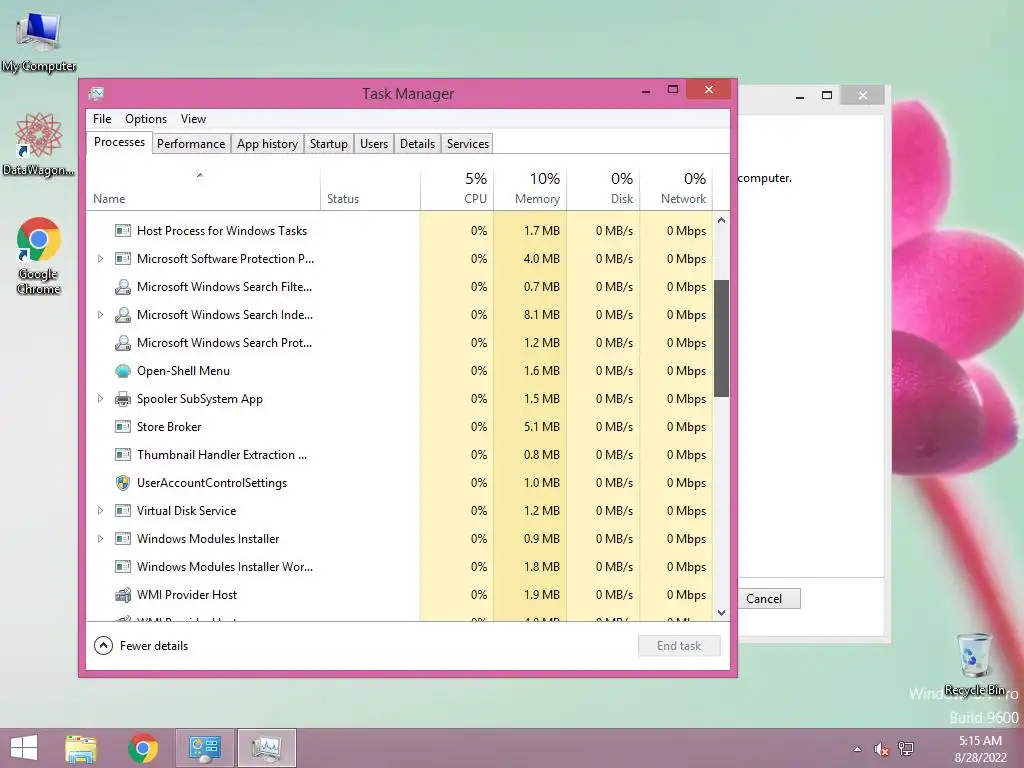Expand Spooler SubSystem App group
1024x768 pixels.
coord(100,399)
